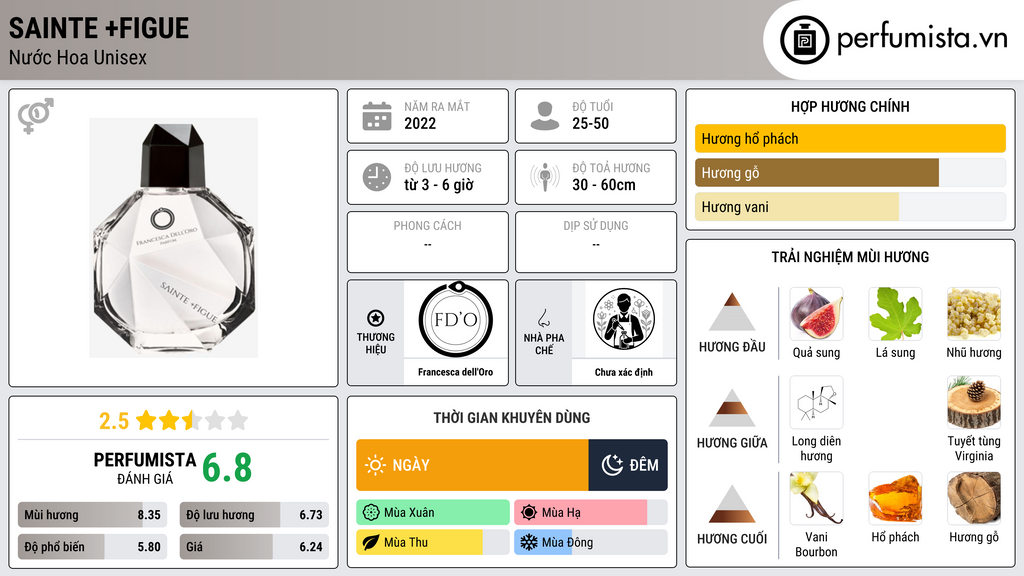Click the Quả sung fig fruit image
This screenshot has width=1024, height=576.
point(816,314)
